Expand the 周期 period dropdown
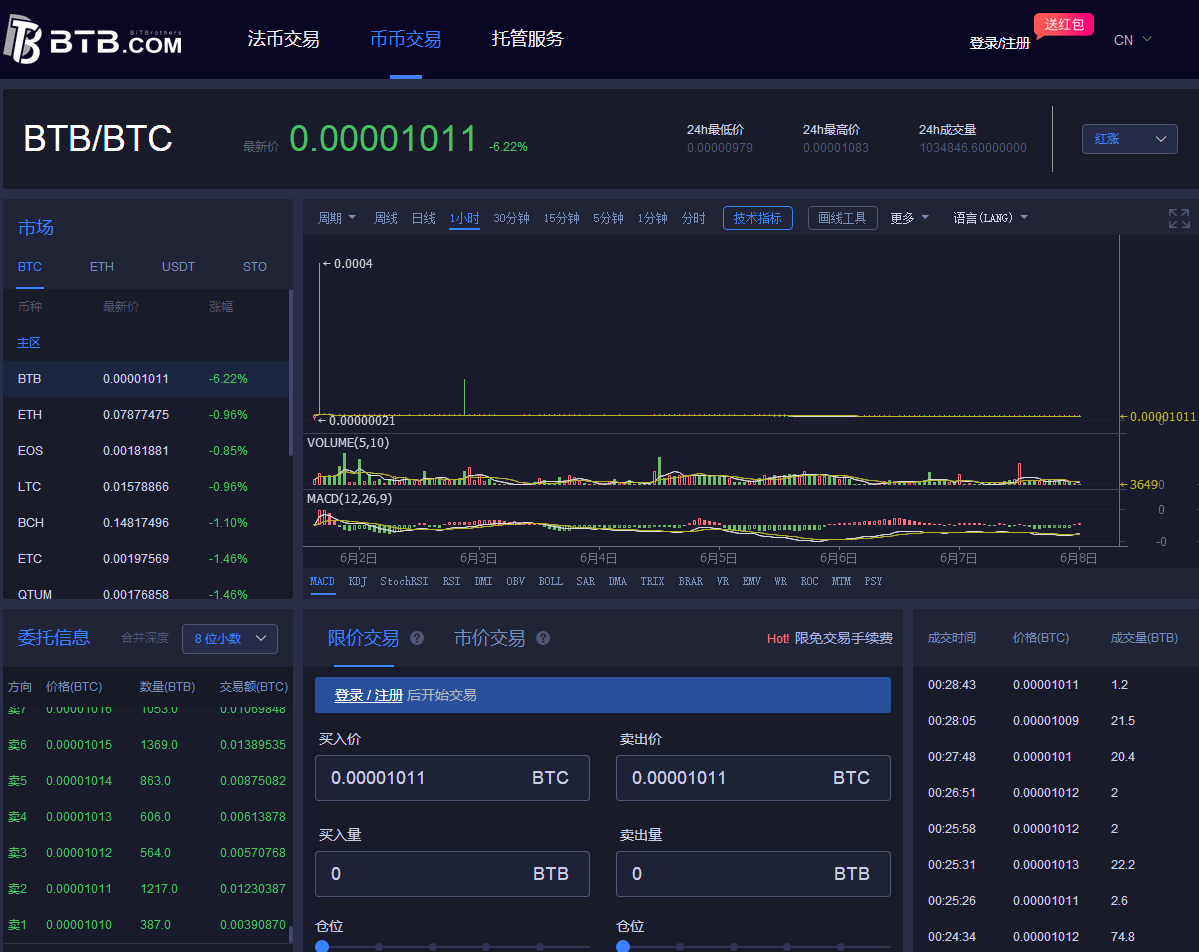This screenshot has width=1199, height=952. point(336,218)
